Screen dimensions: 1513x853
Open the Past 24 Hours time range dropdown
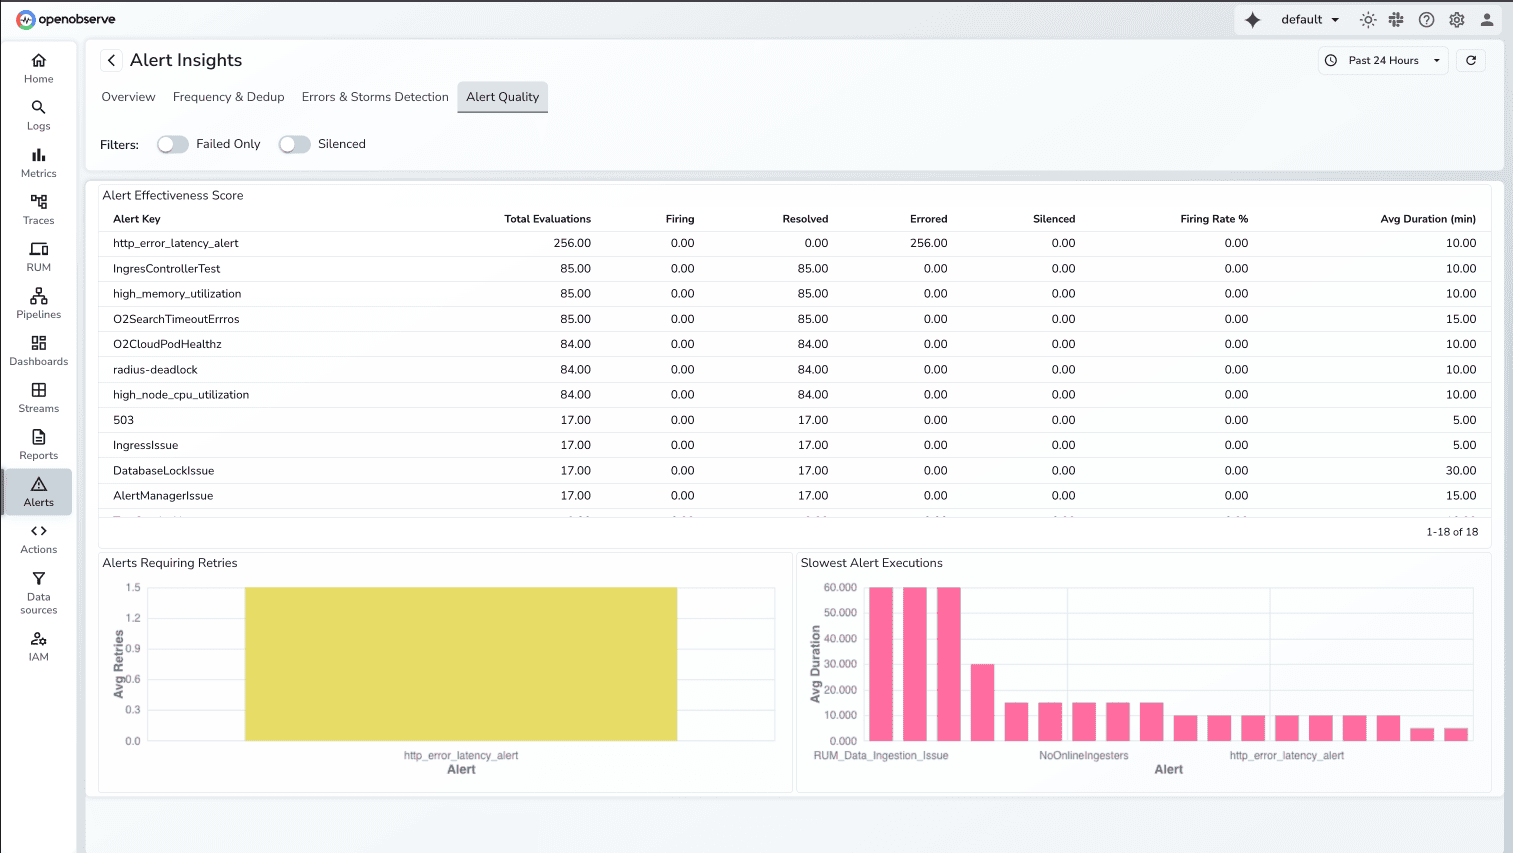(x=1383, y=60)
